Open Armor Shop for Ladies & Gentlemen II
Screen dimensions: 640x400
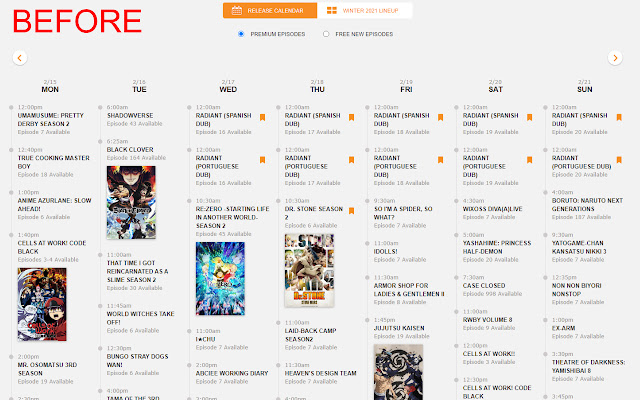409,289
